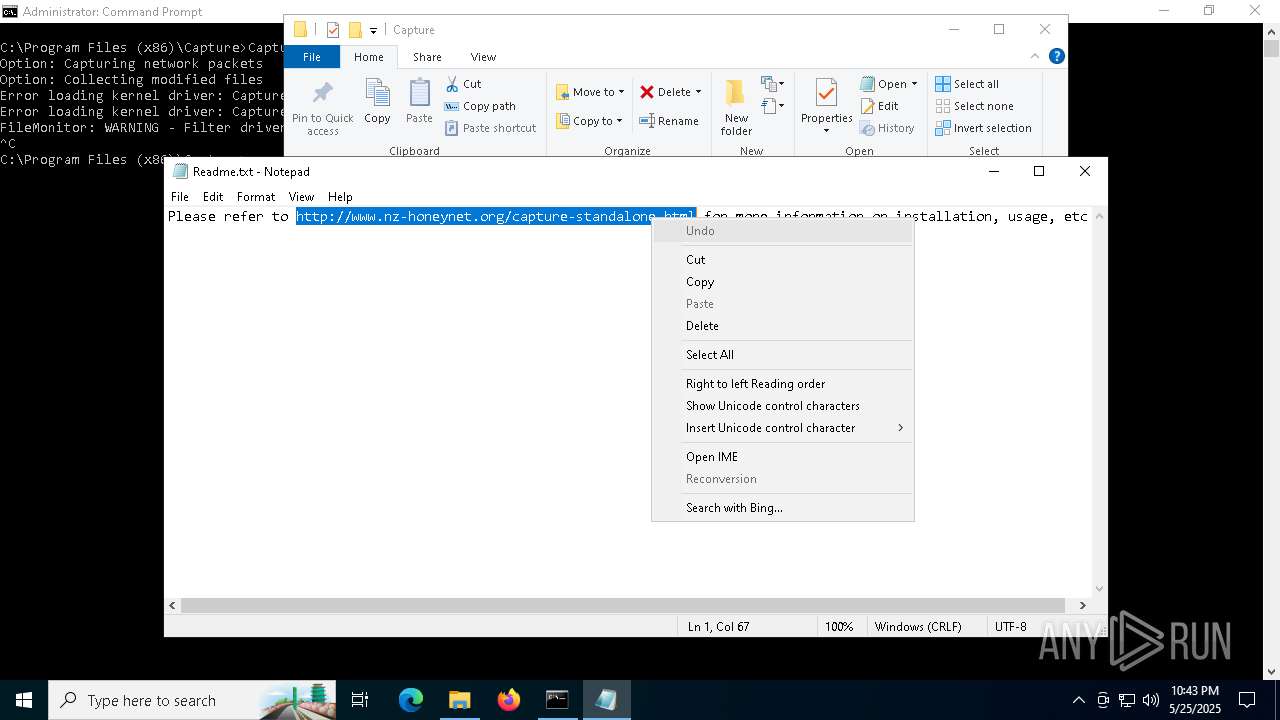This screenshot has width=1280, height=720.
Task: Open Explorer help question mark icon
Action: pyautogui.click(x=1056, y=57)
